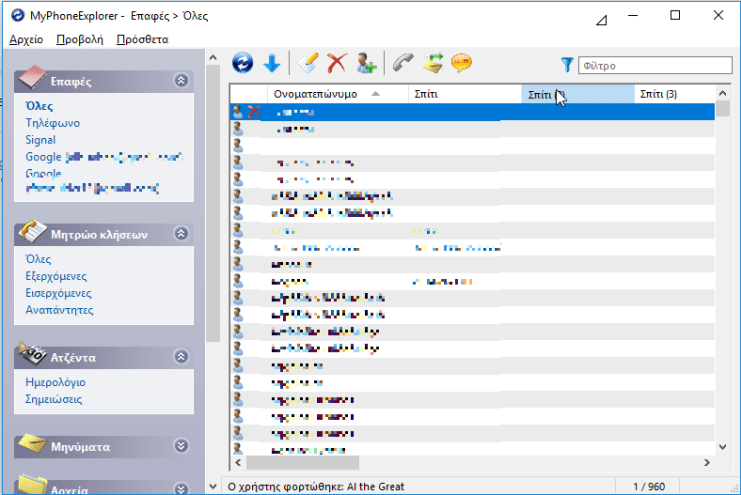
Task: Click contact list scroll down arrow
Action: (x=722, y=447)
